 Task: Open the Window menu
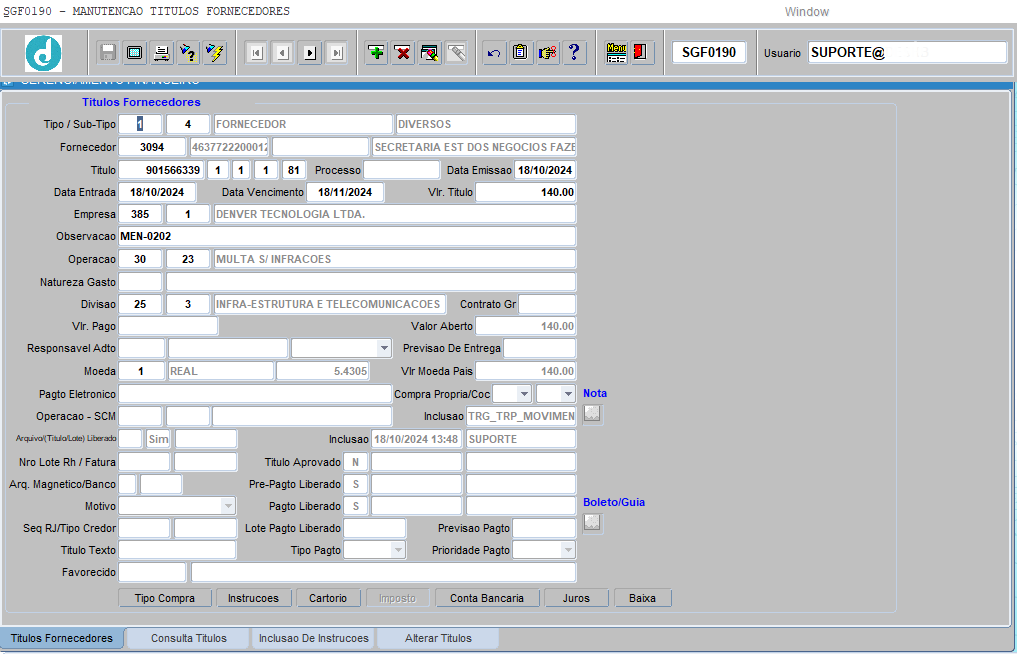(807, 12)
